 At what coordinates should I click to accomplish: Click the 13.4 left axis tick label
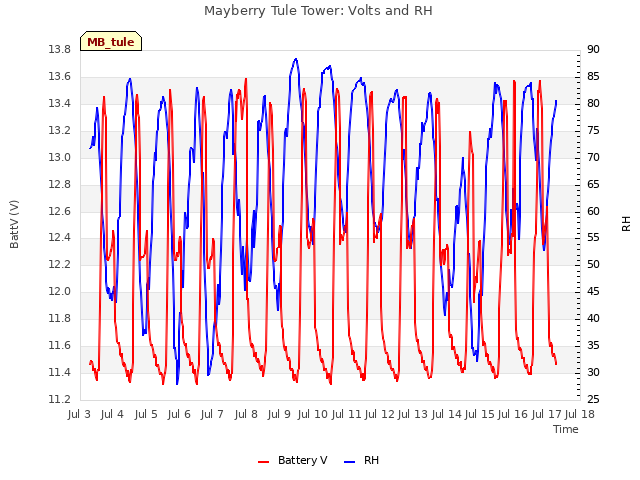click(x=60, y=104)
